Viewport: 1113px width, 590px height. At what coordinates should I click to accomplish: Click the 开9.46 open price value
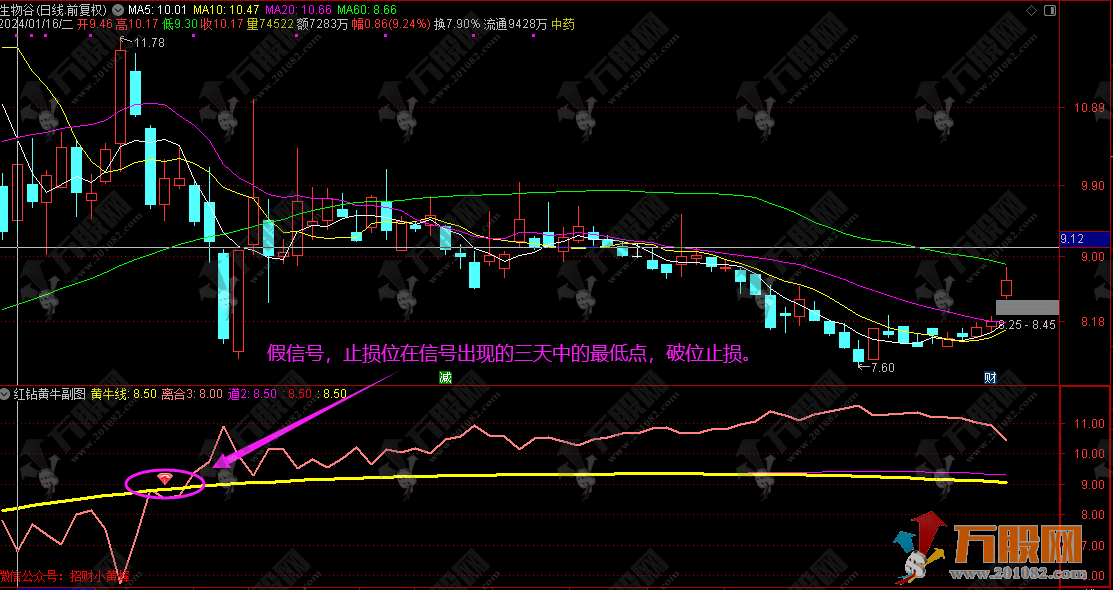pyautogui.click(x=94, y=24)
